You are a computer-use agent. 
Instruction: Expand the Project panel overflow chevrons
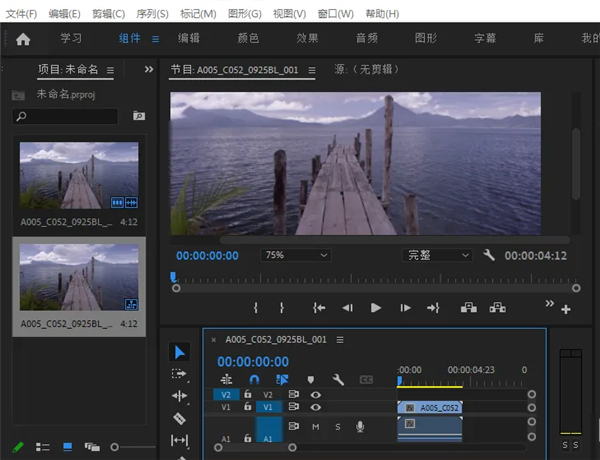click(x=149, y=70)
